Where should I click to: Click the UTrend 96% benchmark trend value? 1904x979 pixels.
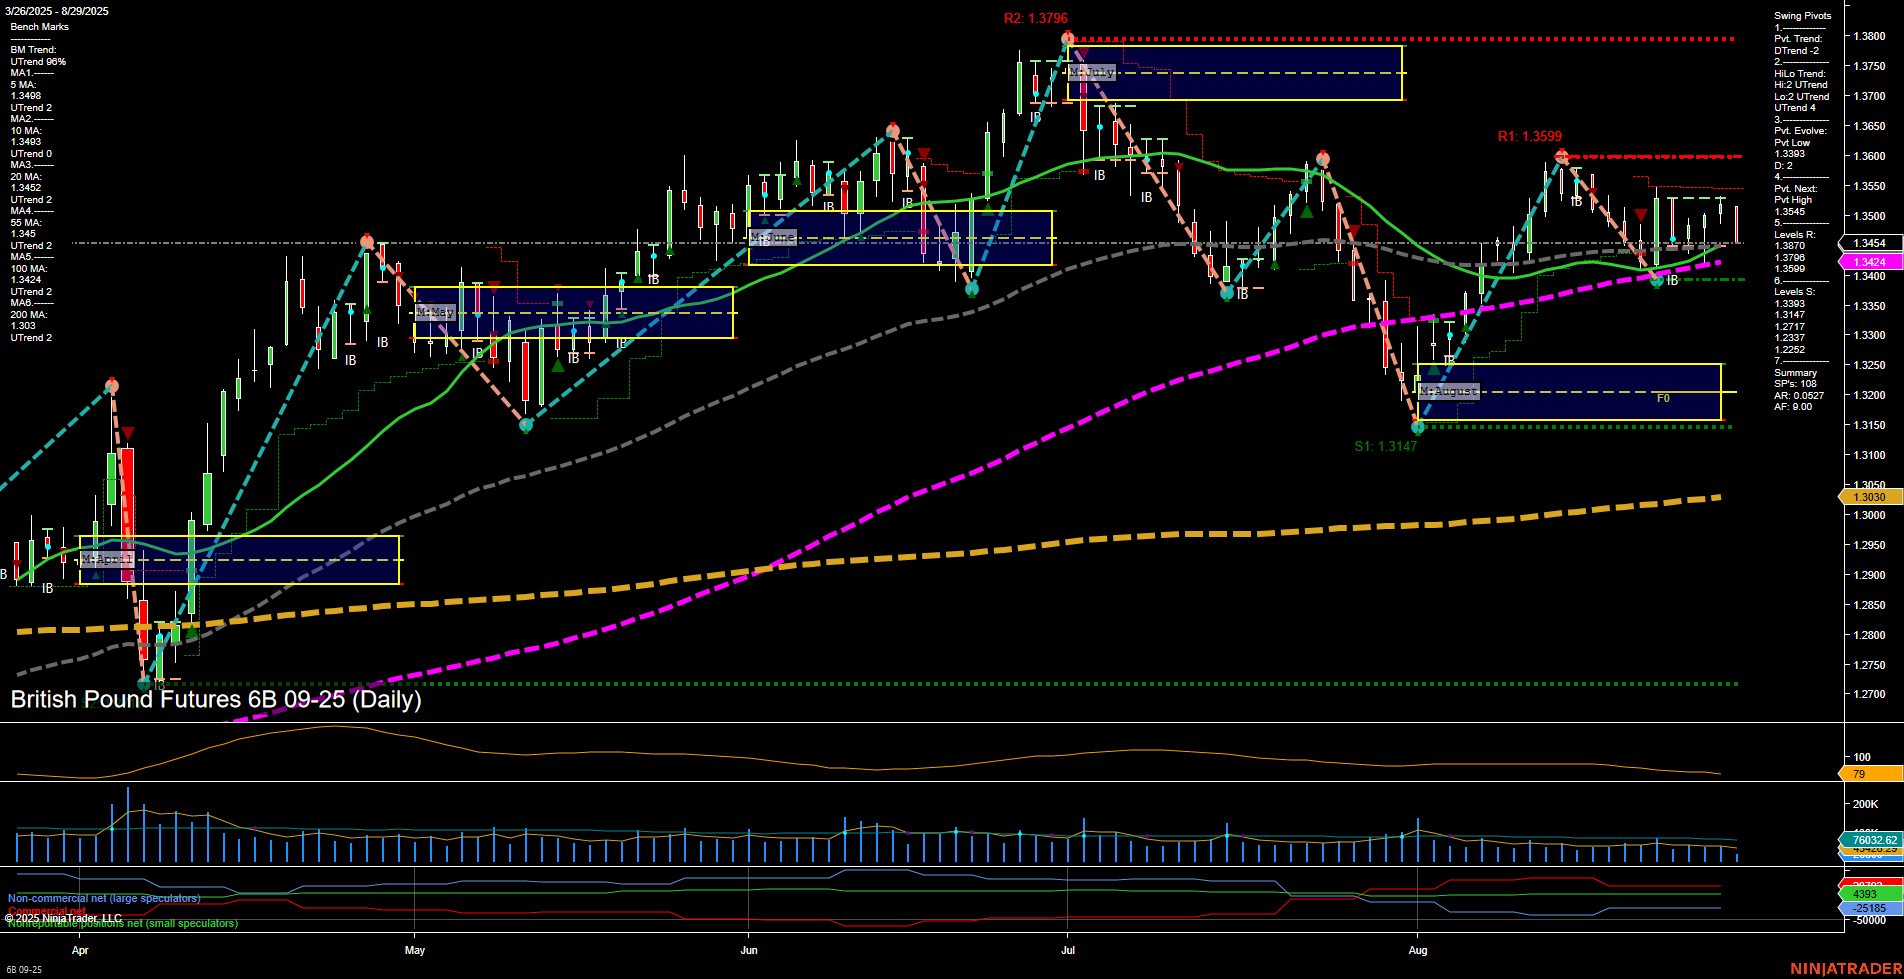pos(38,62)
